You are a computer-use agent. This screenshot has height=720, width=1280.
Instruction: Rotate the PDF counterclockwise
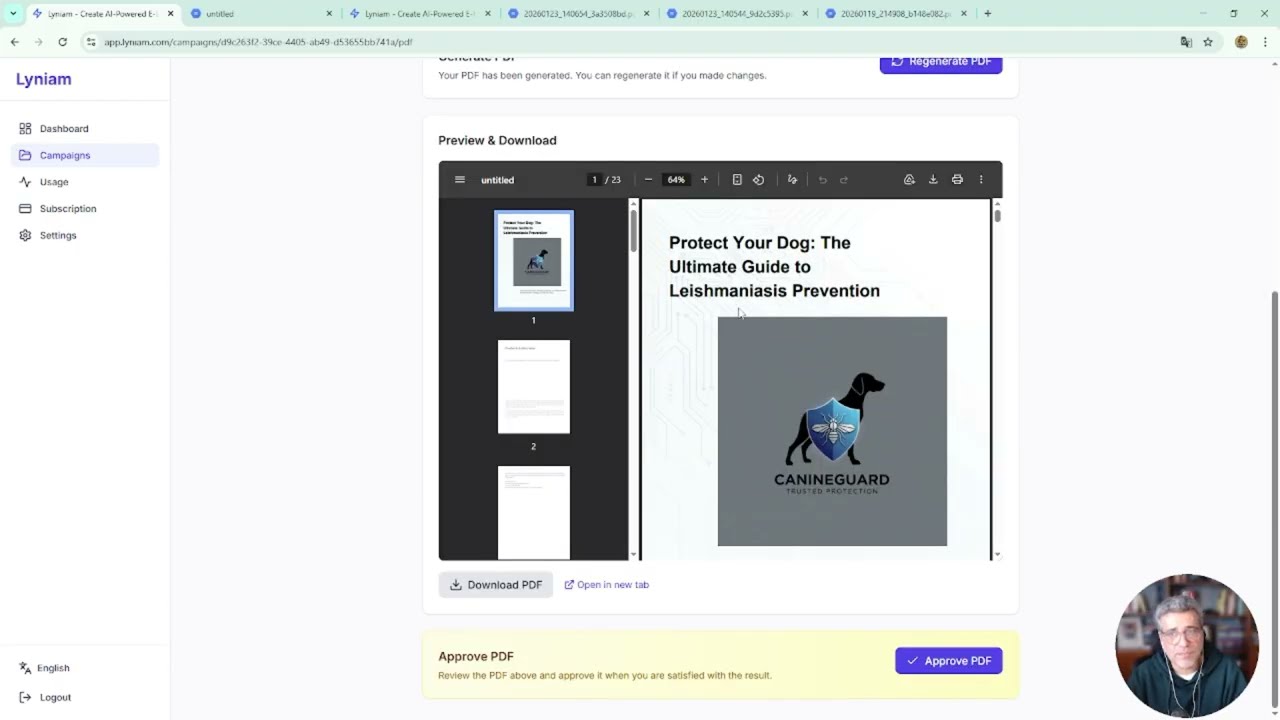pyautogui.click(x=758, y=180)
